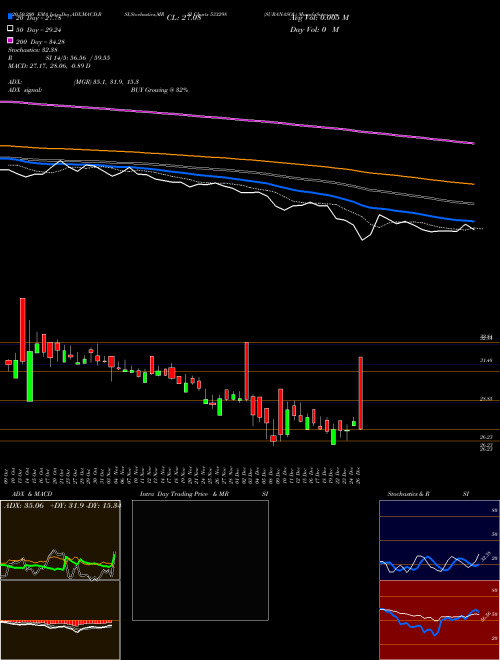Click the 'SI 14/3: 36.36 / 39.35' readout
Image resolution: width=500 pixels, height=660 pixels.
78,58
